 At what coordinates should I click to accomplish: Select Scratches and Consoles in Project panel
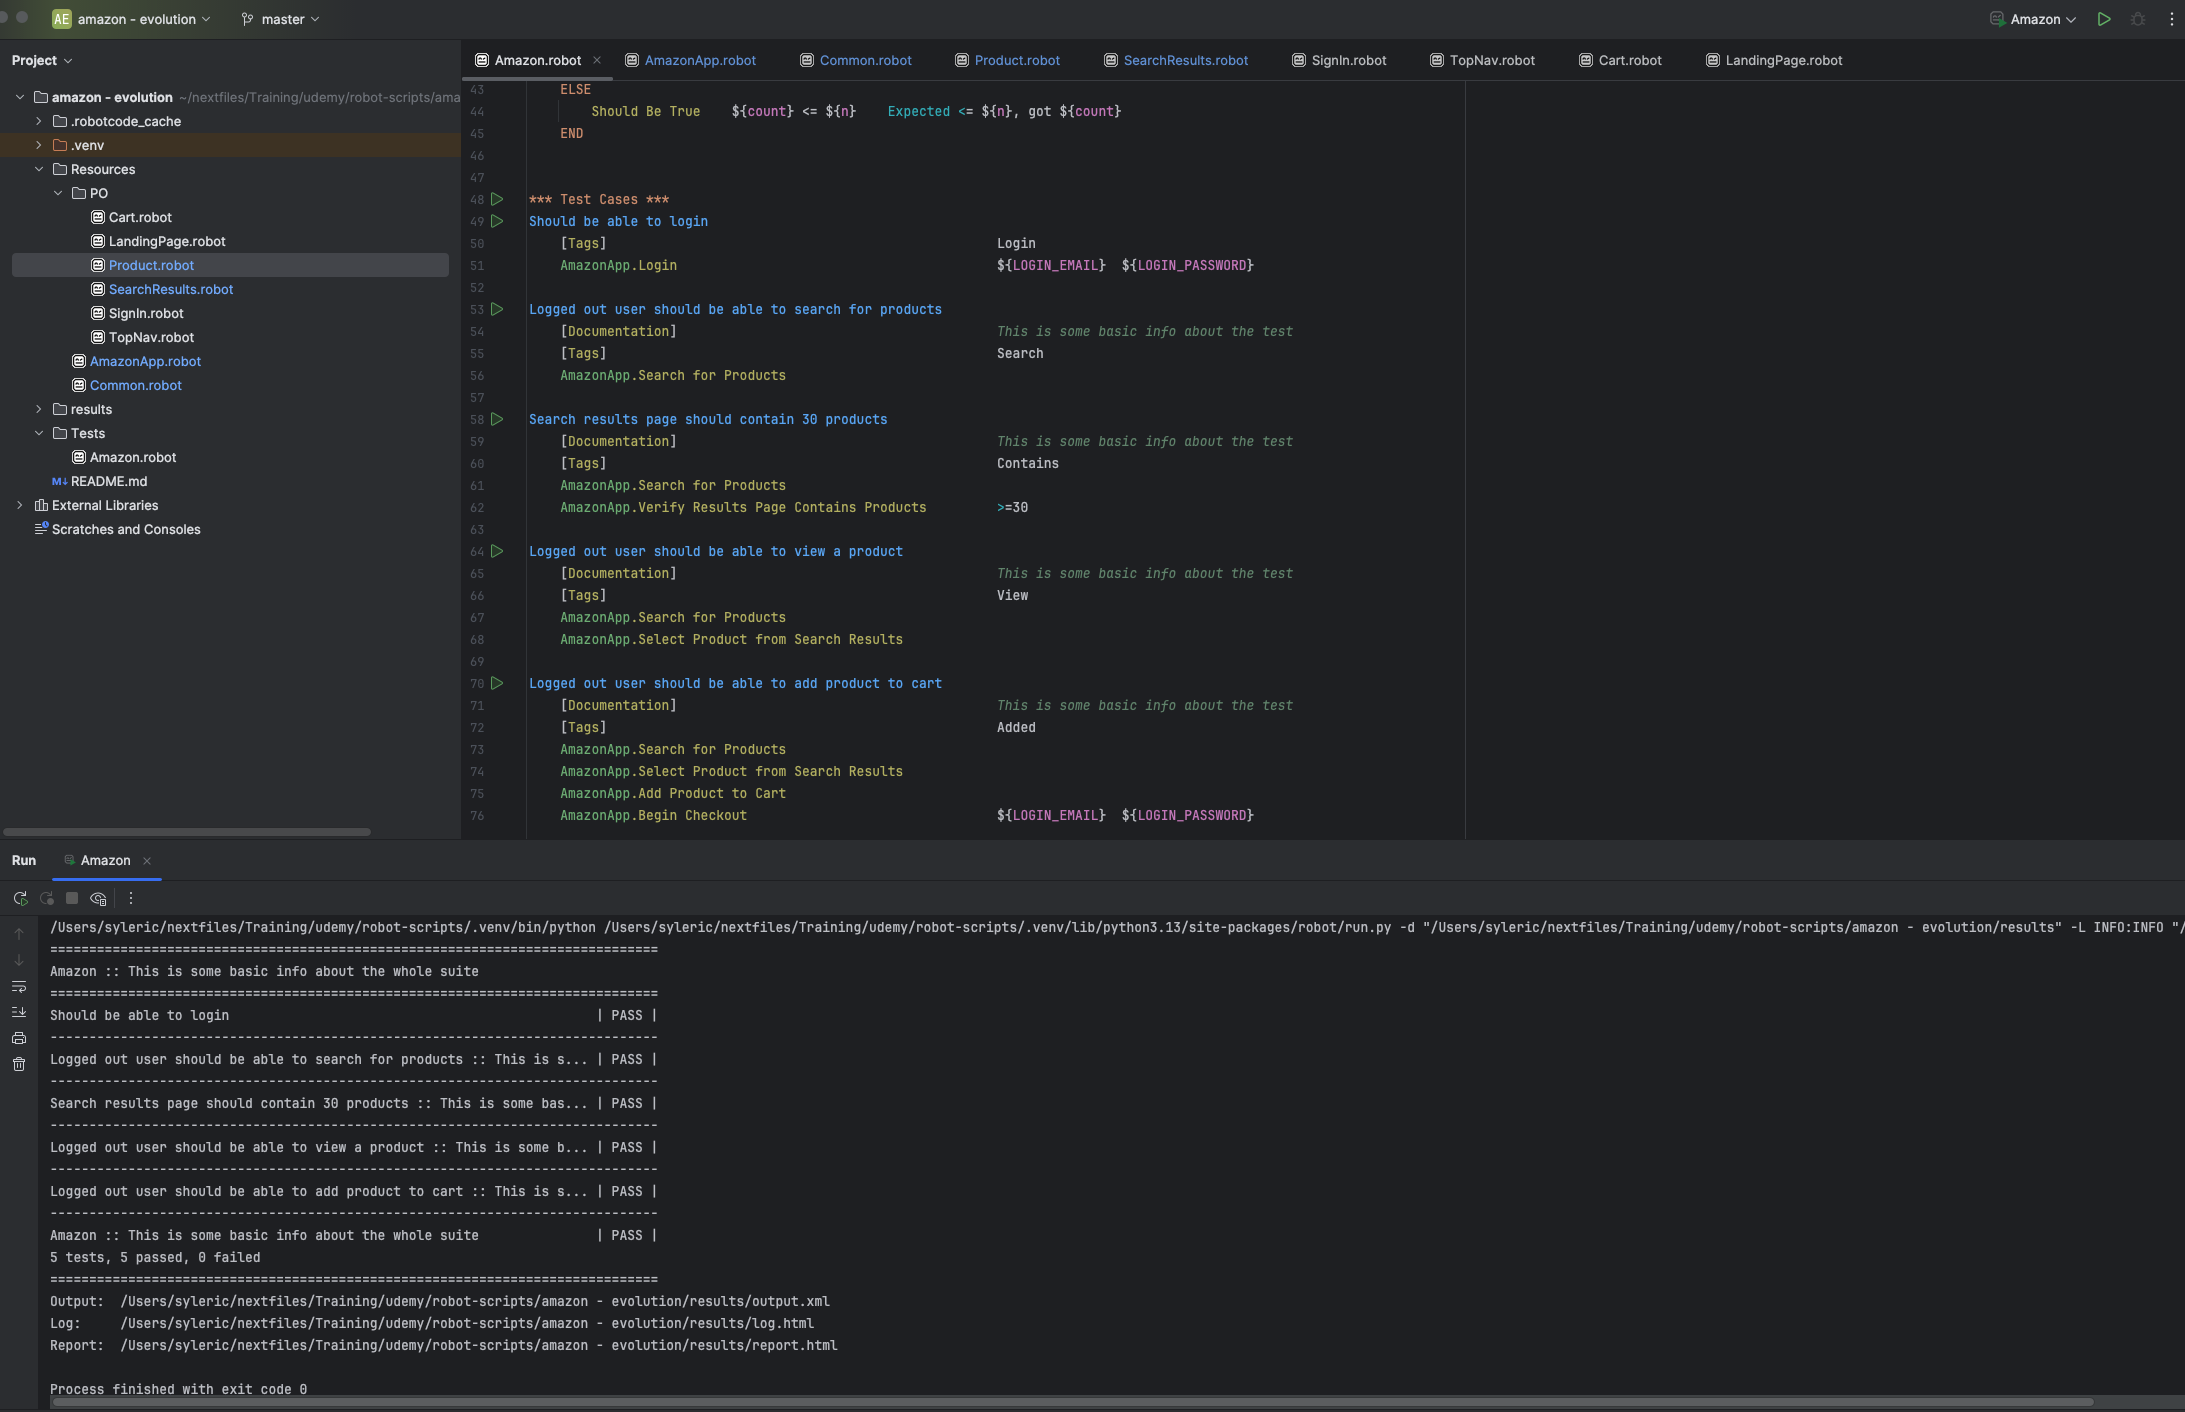(126, 529)
